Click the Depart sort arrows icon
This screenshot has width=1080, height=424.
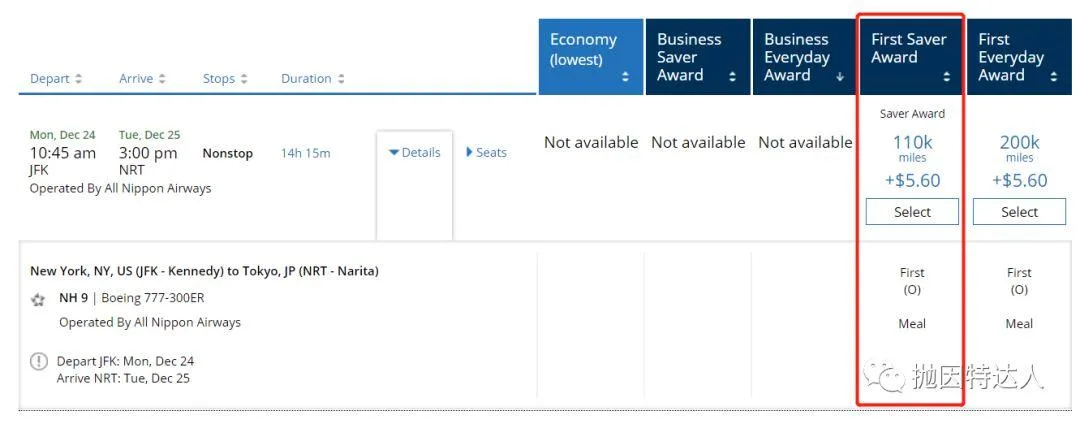click(79, 78)
